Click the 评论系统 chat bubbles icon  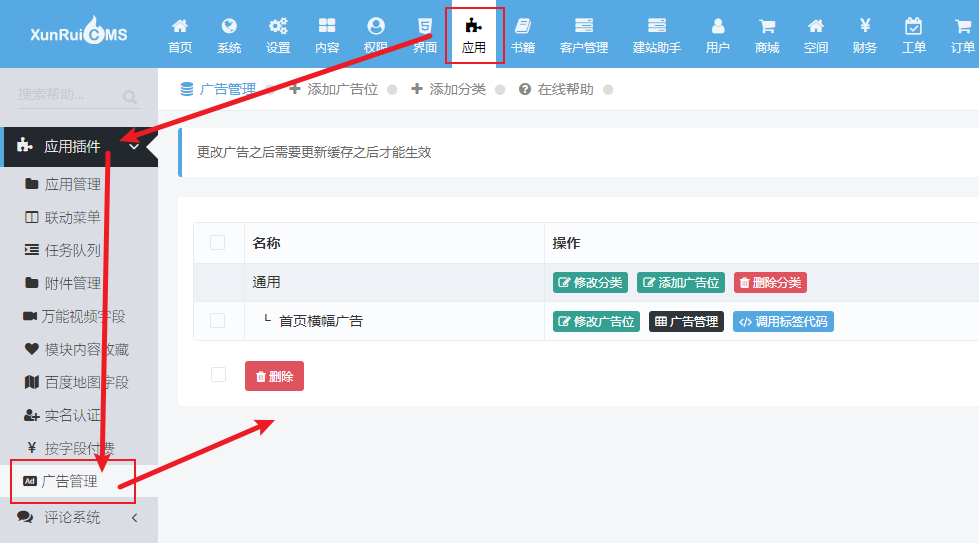[x=25, y=517]
